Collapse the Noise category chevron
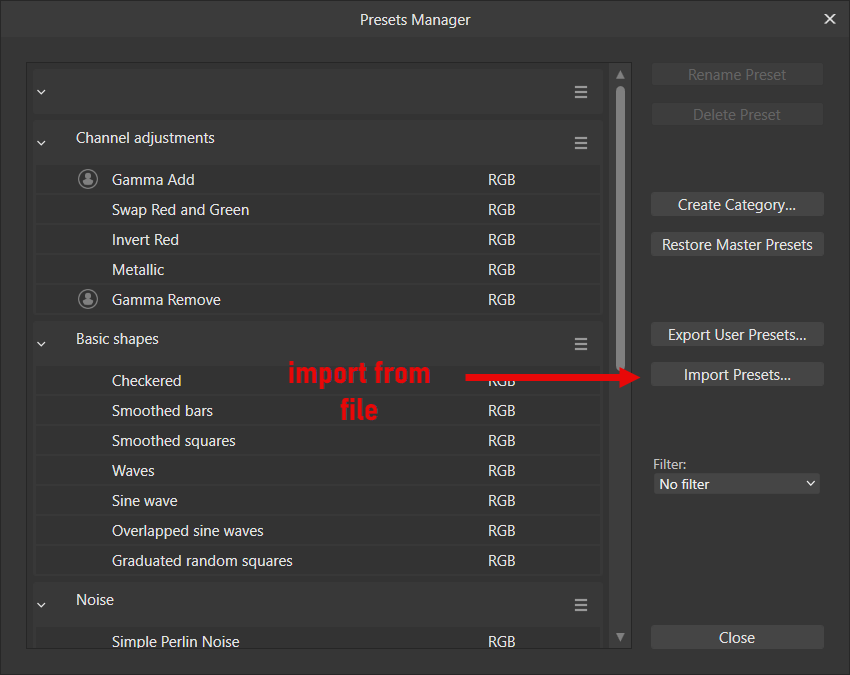 point(41,605)
